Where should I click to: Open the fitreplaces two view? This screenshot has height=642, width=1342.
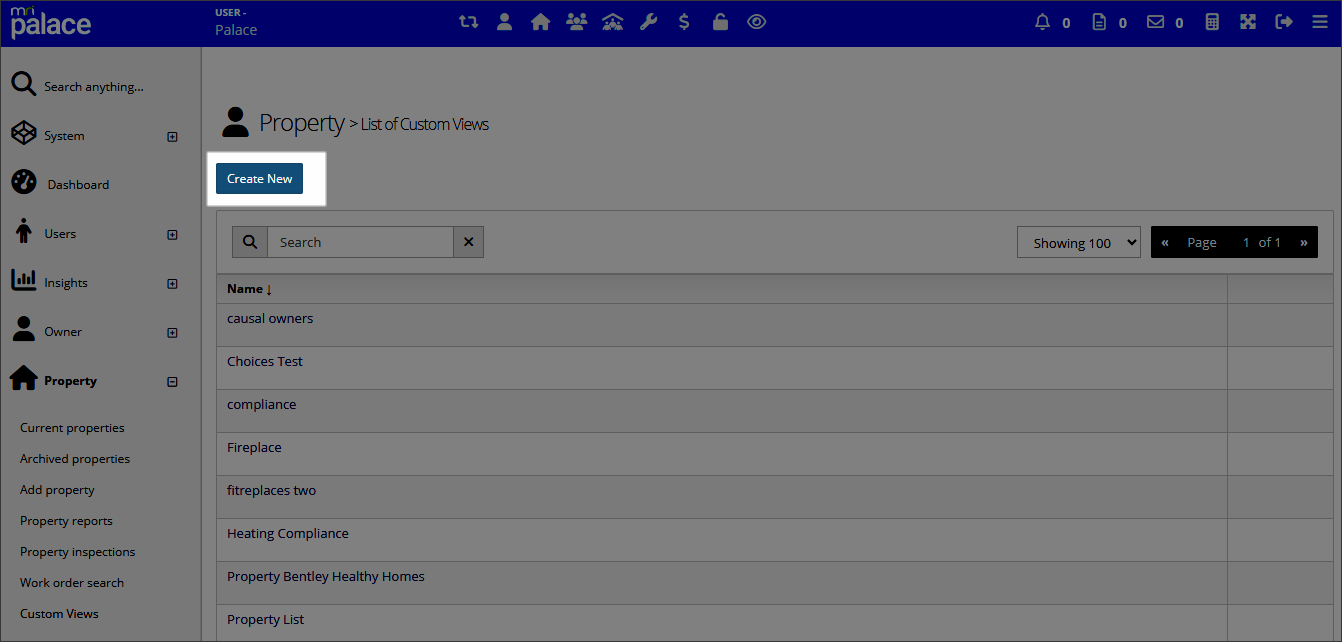pos(272,491)
